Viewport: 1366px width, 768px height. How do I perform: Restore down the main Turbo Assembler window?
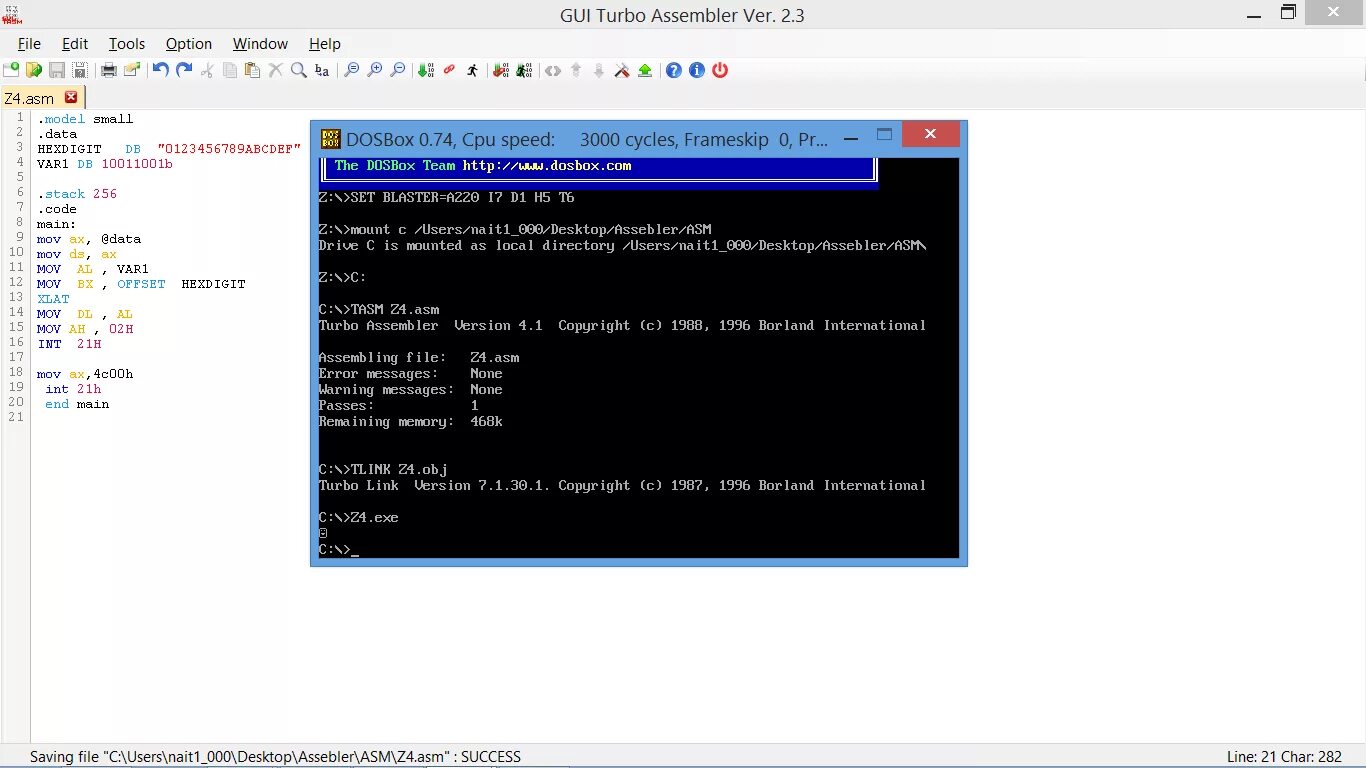pyautogui.click(x=1288, y=13)
